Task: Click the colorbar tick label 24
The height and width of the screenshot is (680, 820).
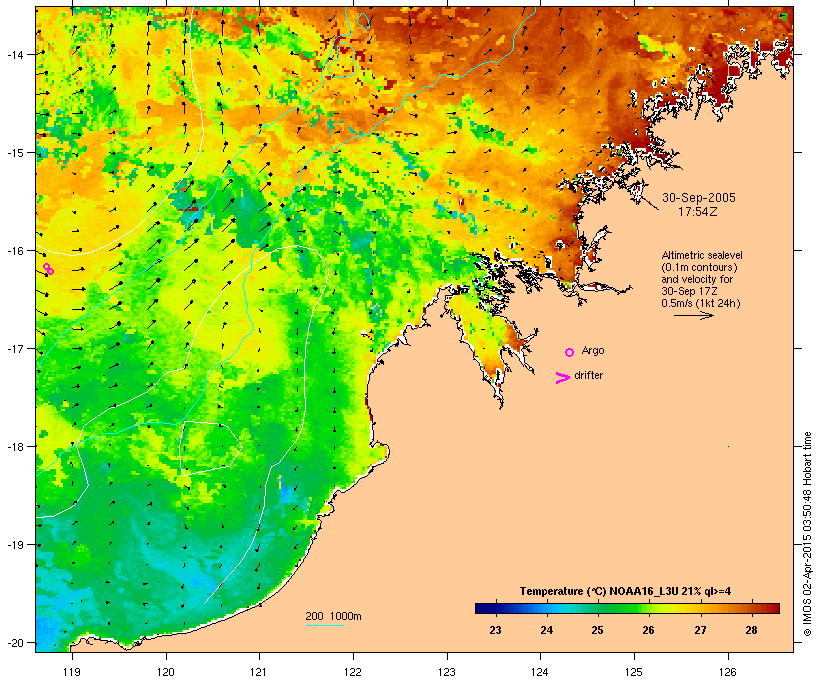Action: point(546,630)
